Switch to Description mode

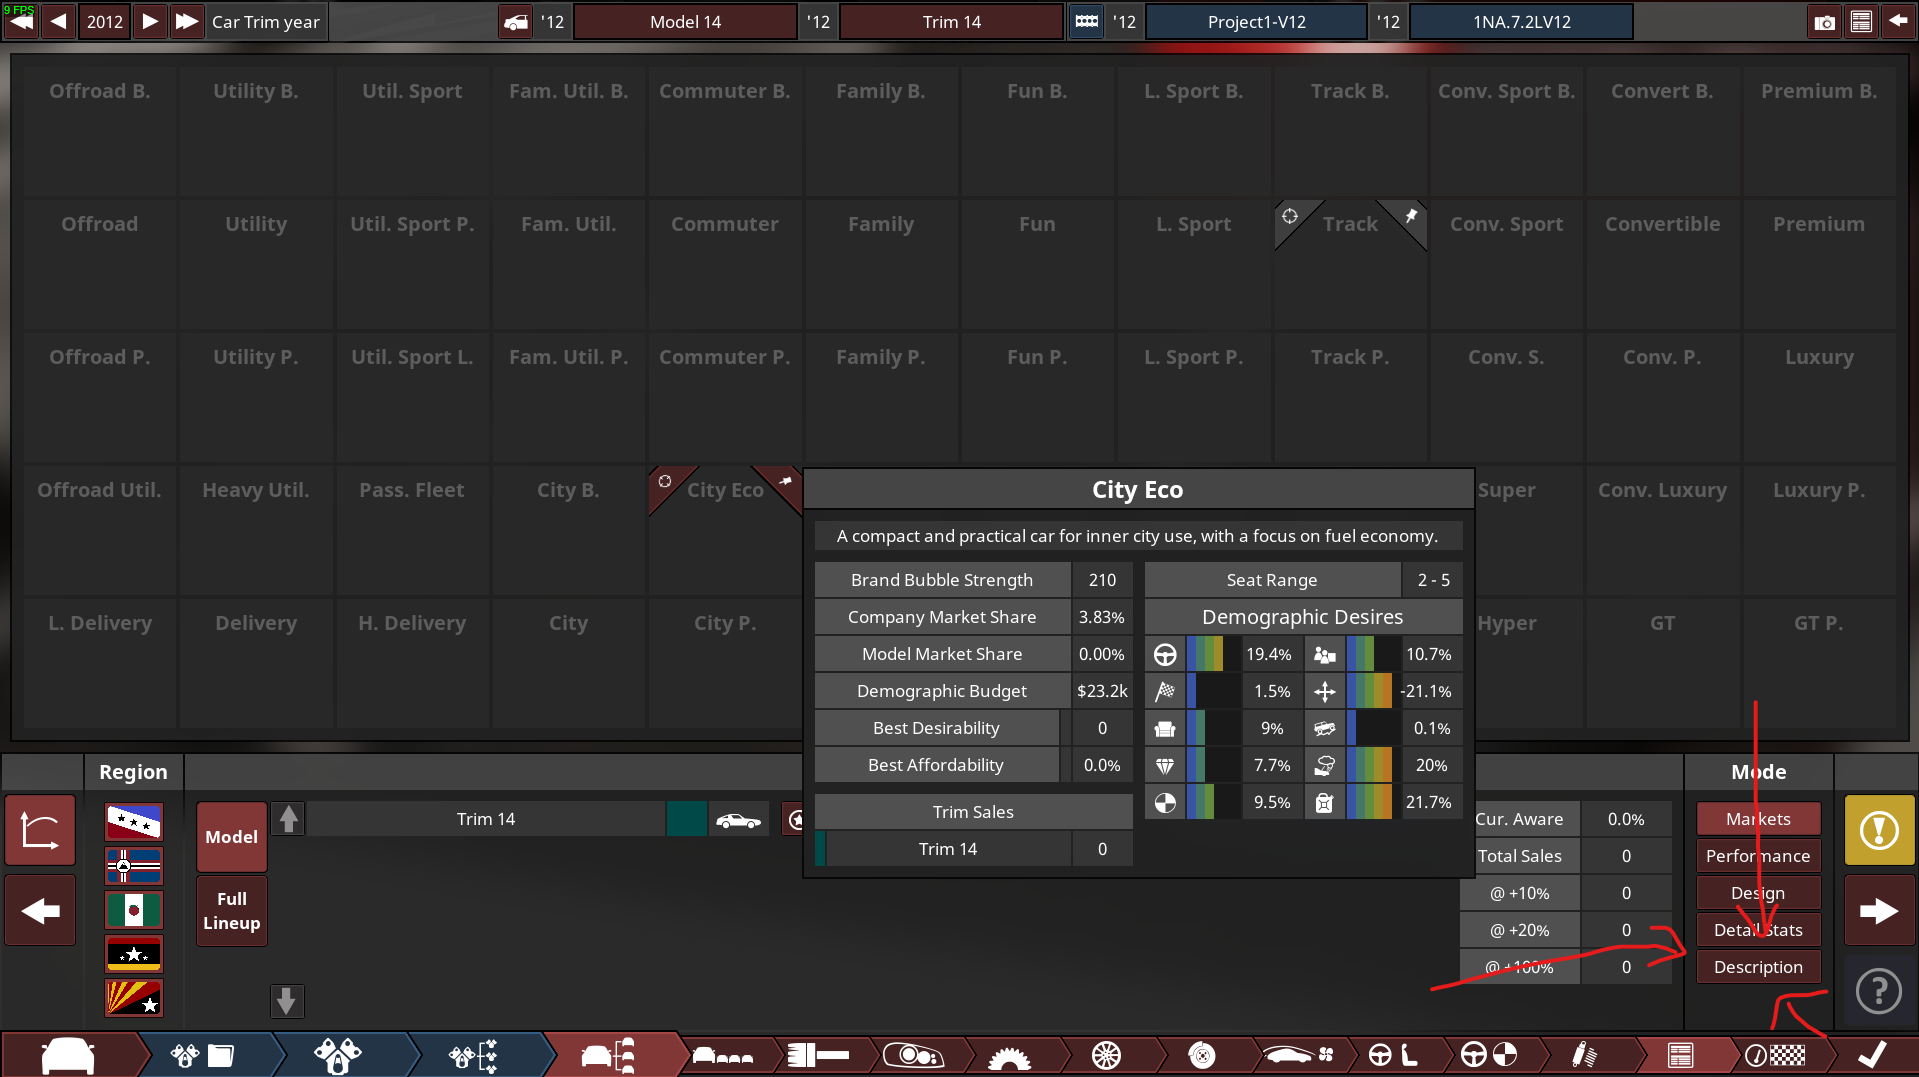[1758, 967]
